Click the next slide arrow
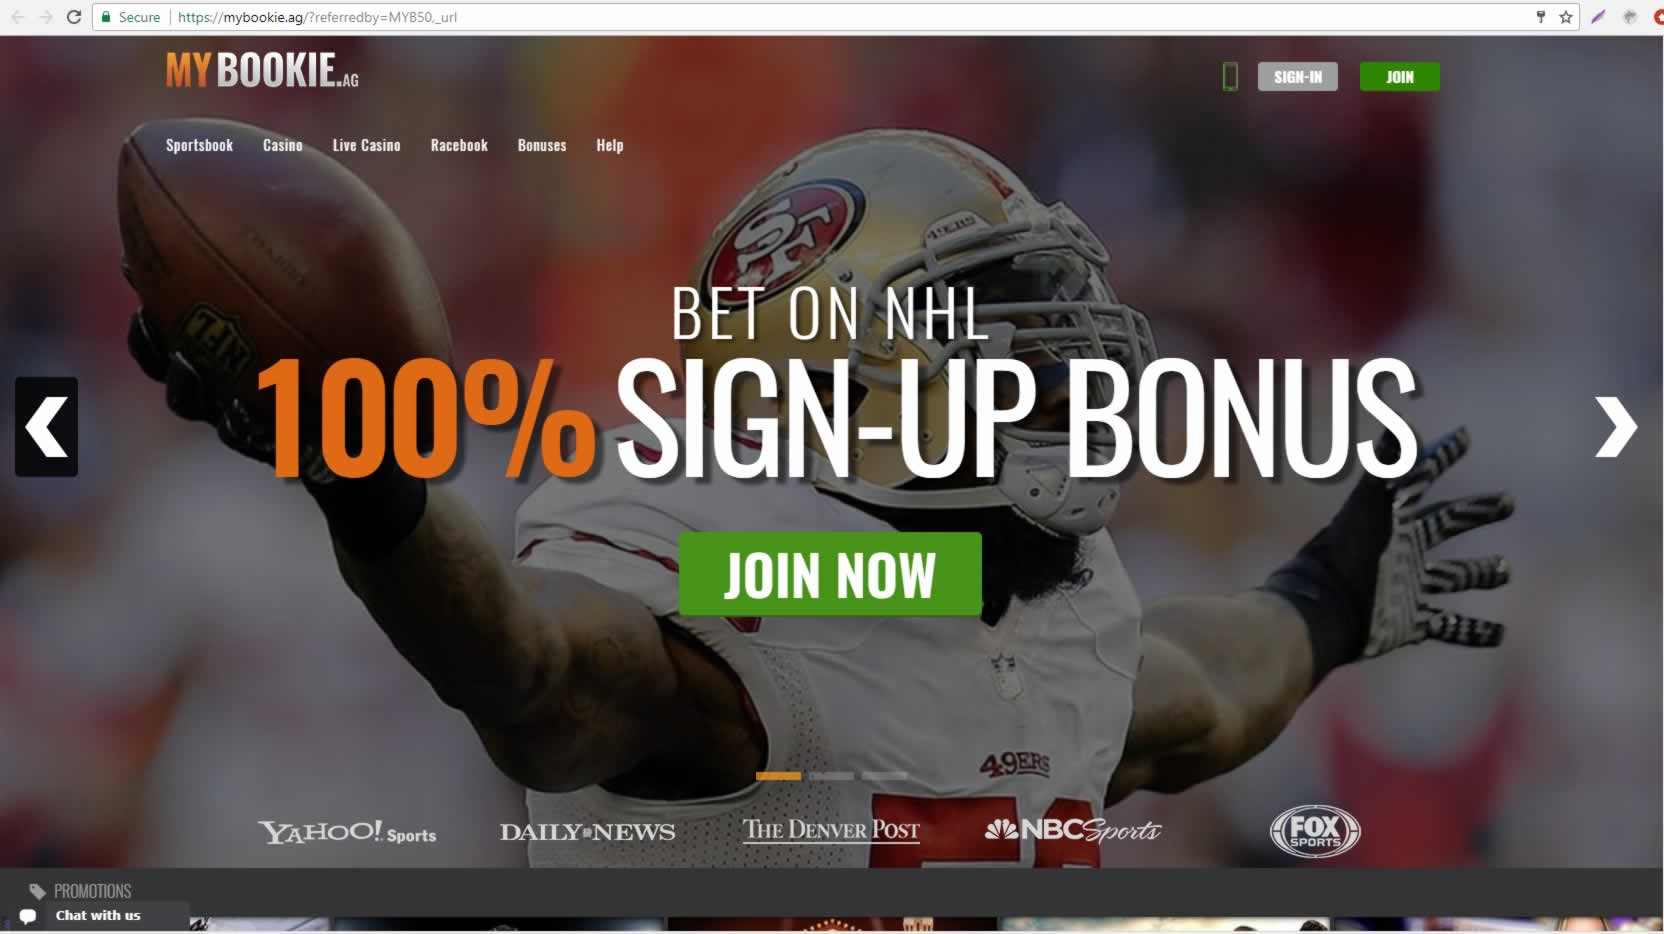This screenshot has width=1664, height=934. tap(1615, 427)
